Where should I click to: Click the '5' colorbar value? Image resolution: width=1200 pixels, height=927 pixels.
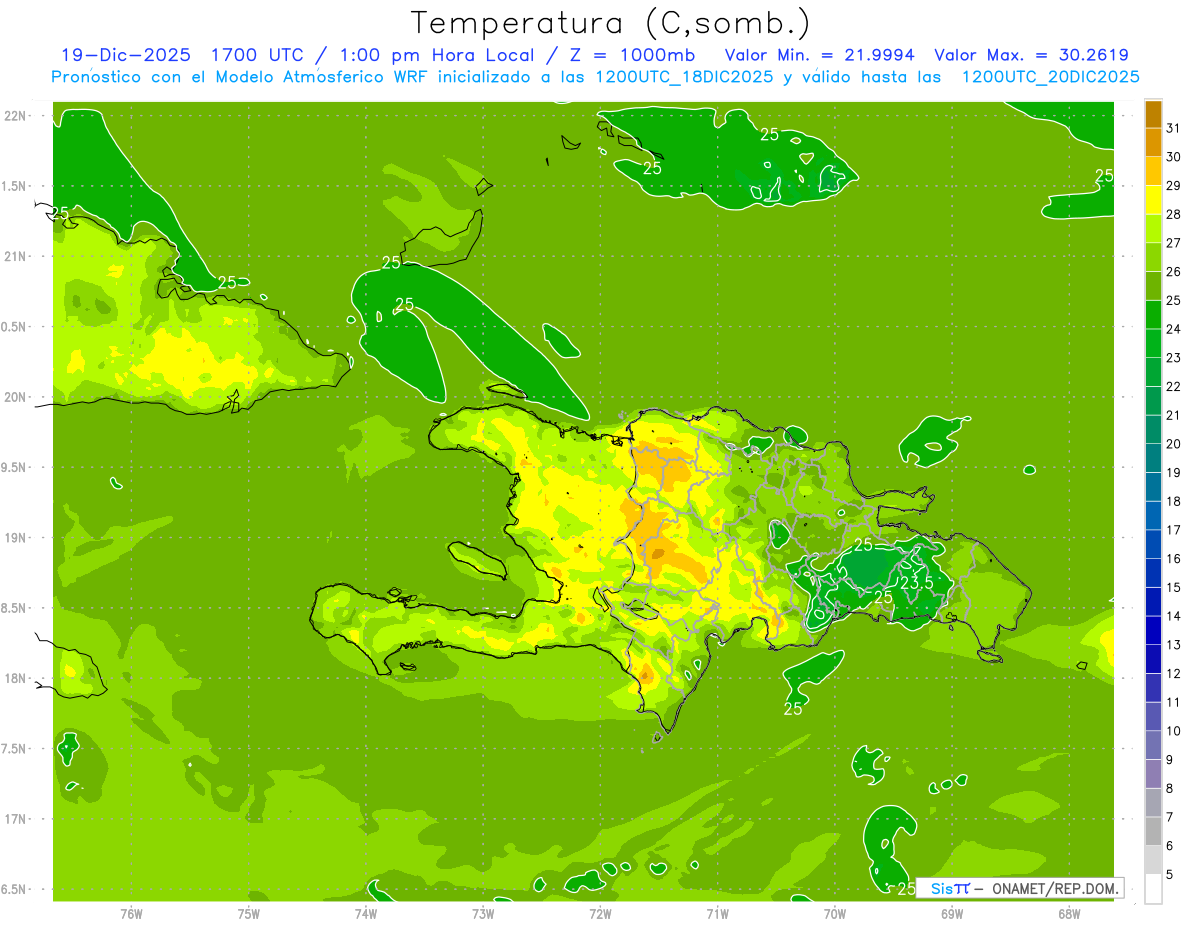[x=1170, y=875]
